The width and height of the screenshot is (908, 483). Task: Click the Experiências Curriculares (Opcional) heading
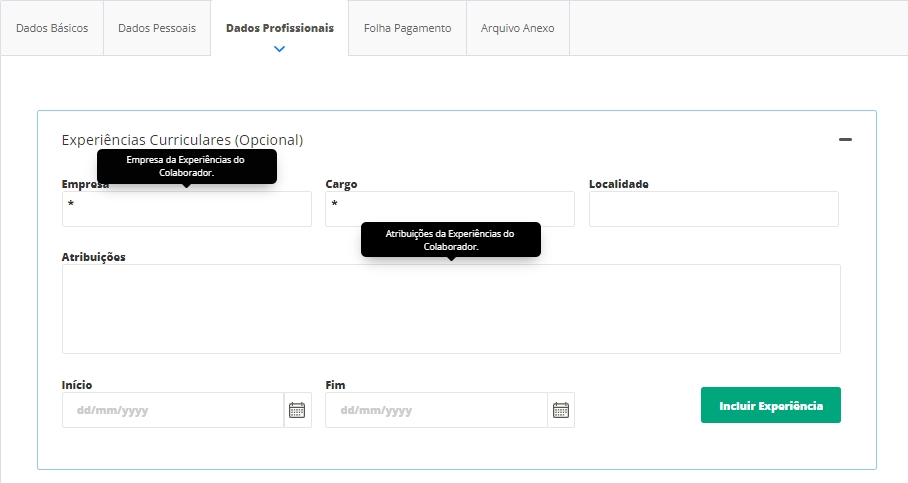[x=182, y=140]
